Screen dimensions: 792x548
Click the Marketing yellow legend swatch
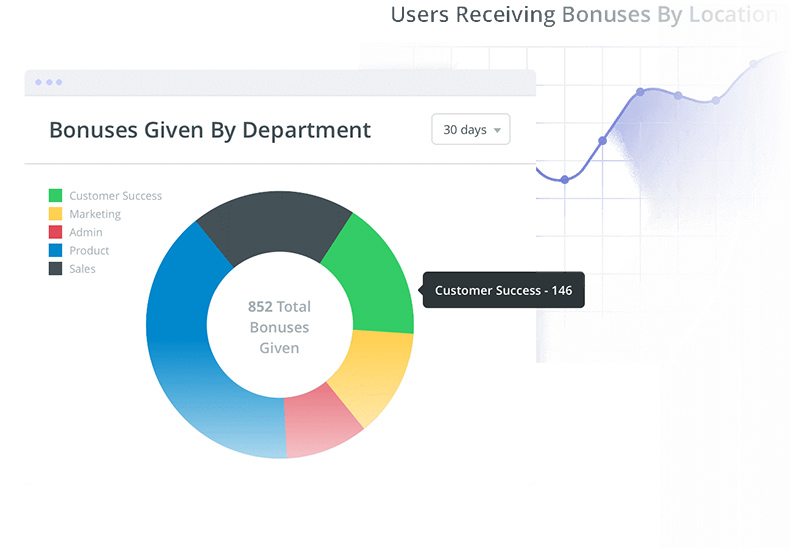click(x=56, y=214)
